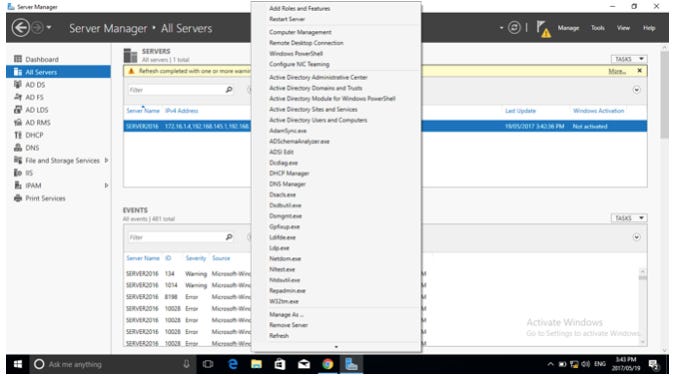
Task: Open the Servers TASKS dropdown
Action: point(629,59)
